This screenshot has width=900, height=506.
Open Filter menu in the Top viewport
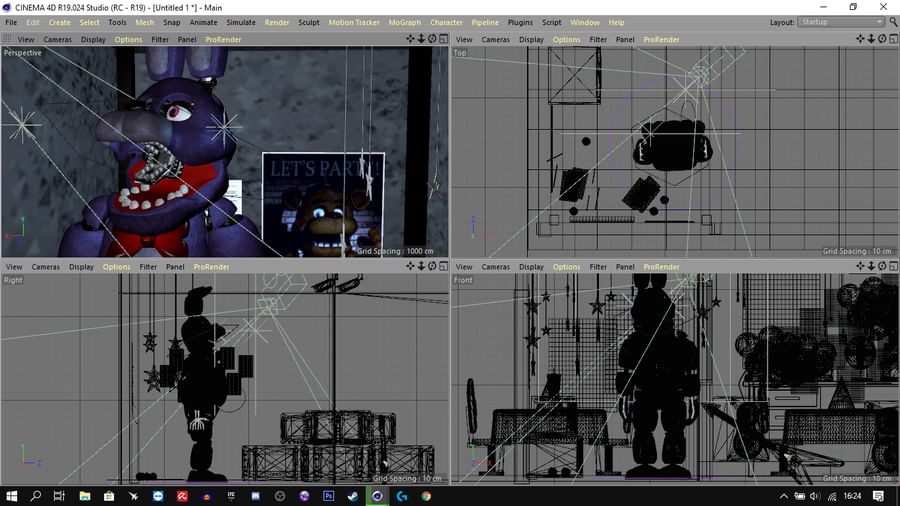coord(598,40)
